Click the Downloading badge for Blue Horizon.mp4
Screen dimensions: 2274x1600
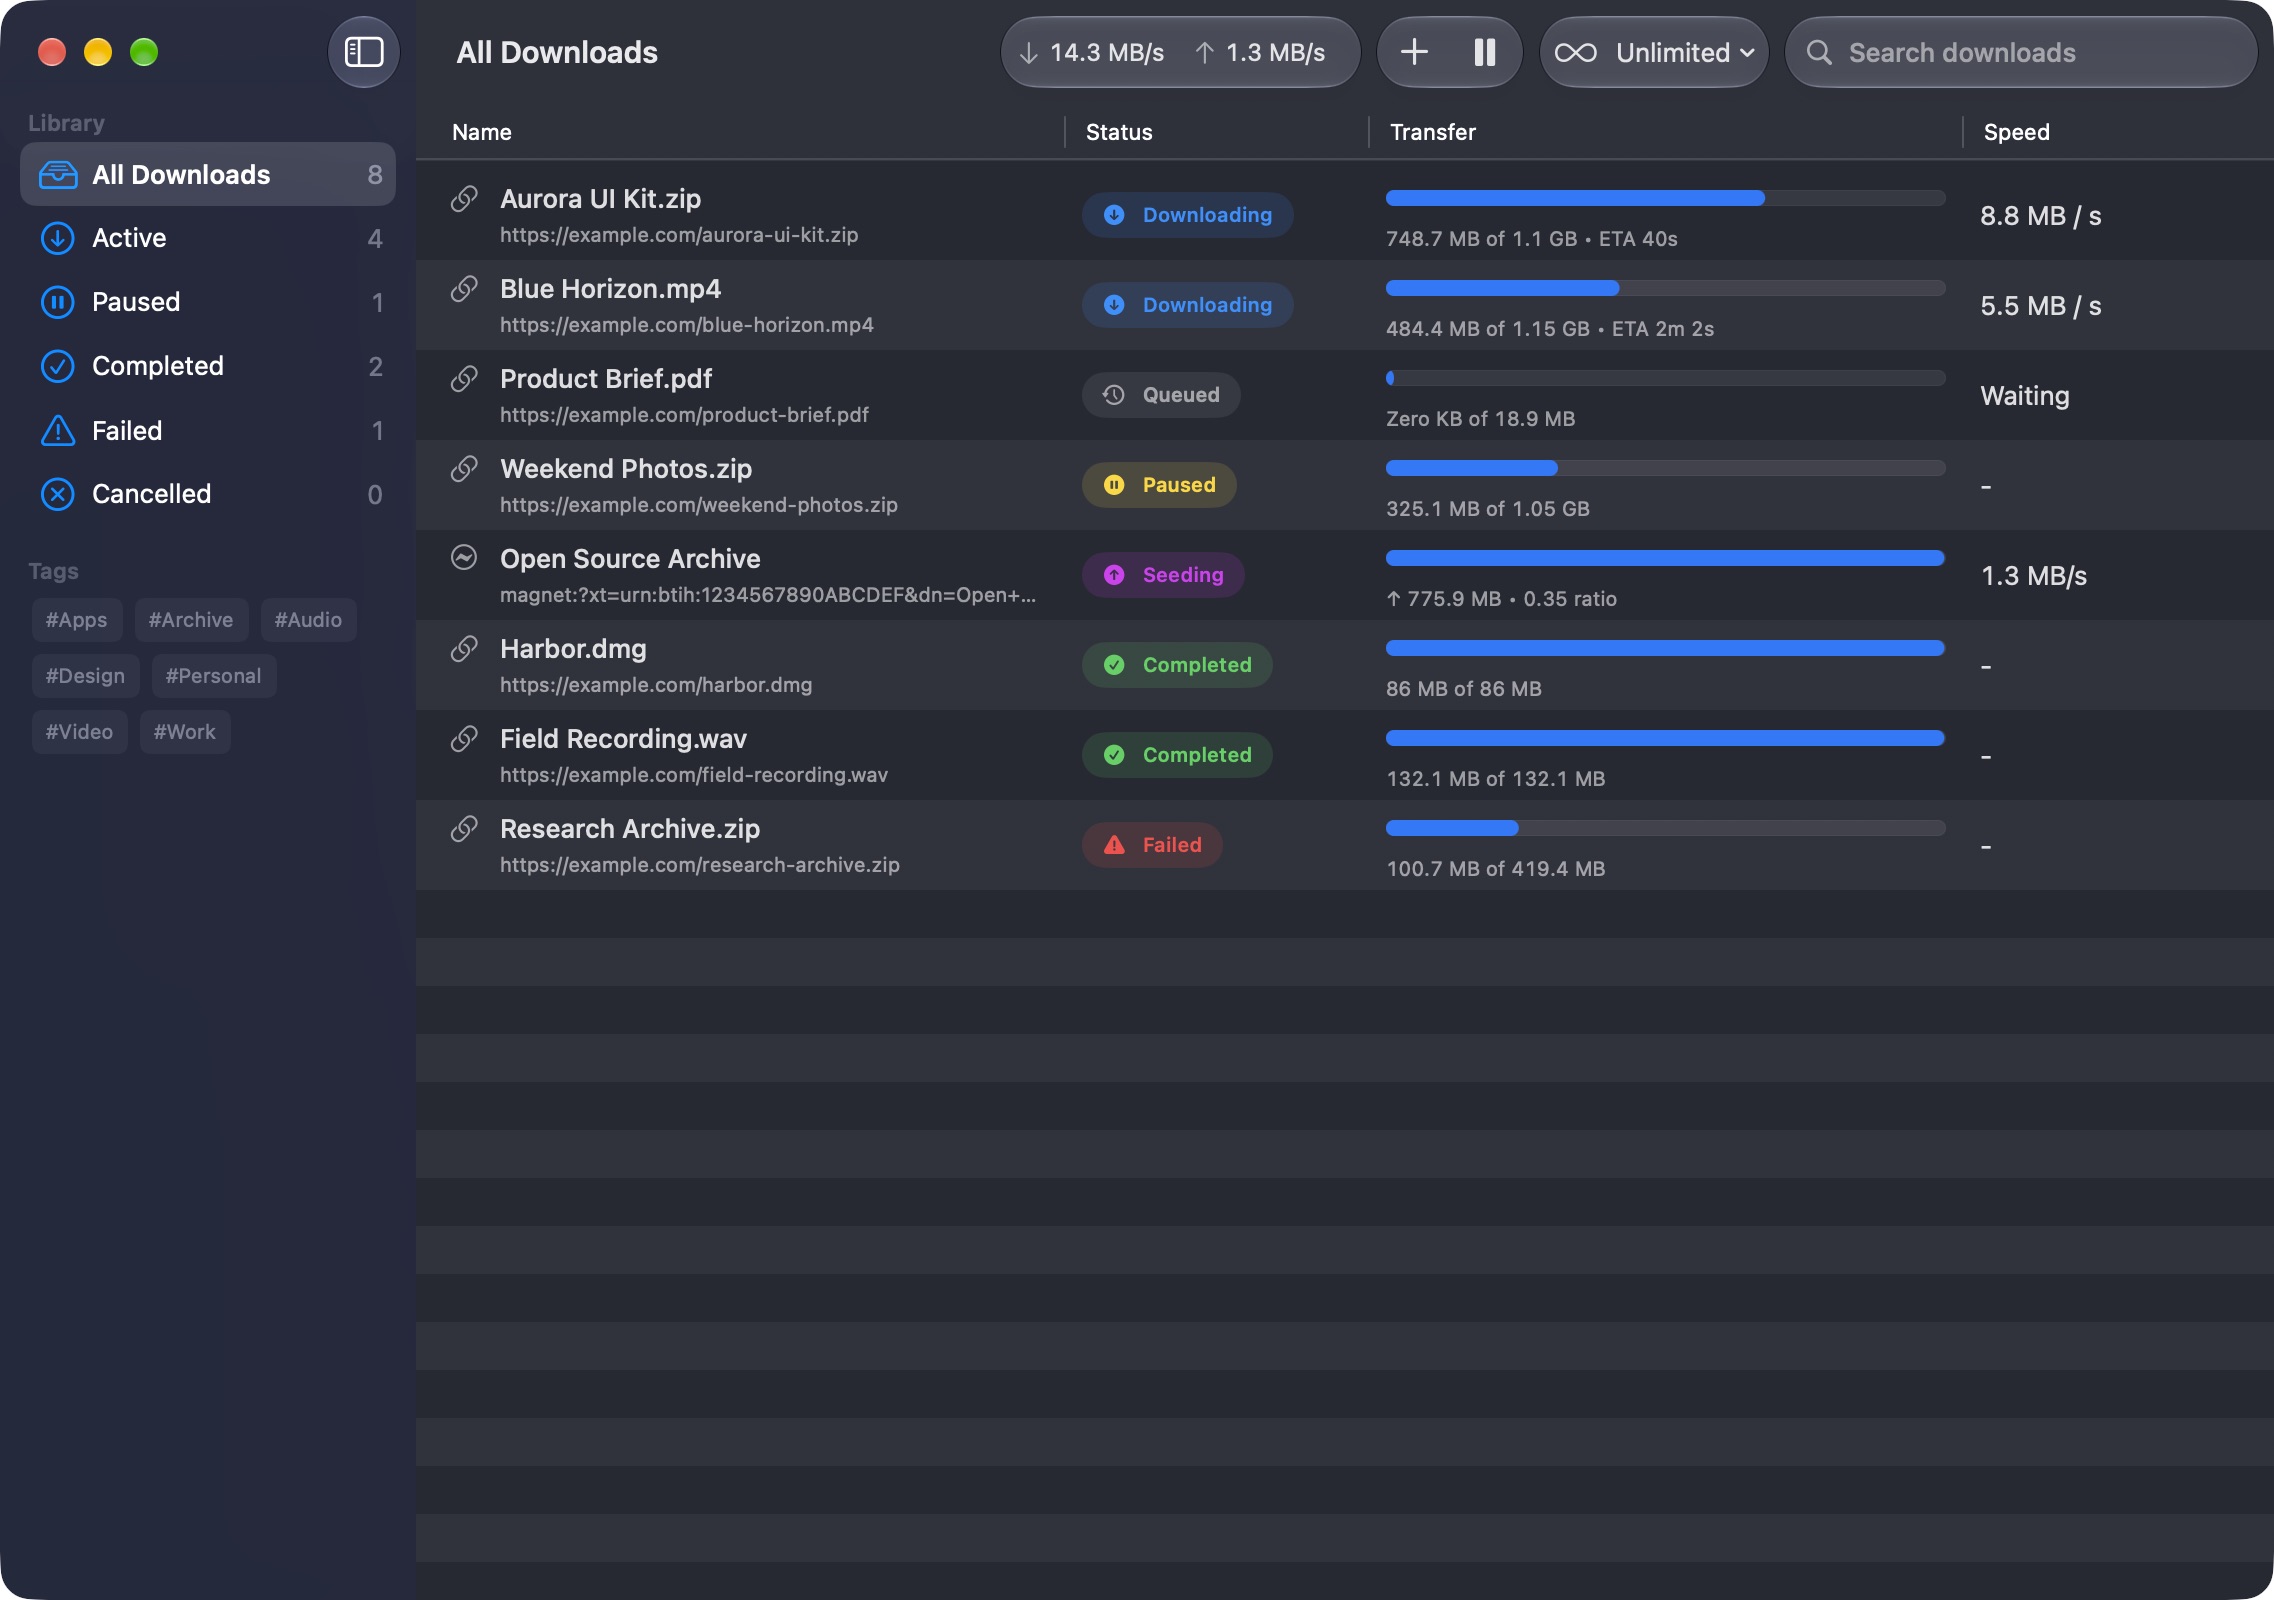click(1188, 305)
